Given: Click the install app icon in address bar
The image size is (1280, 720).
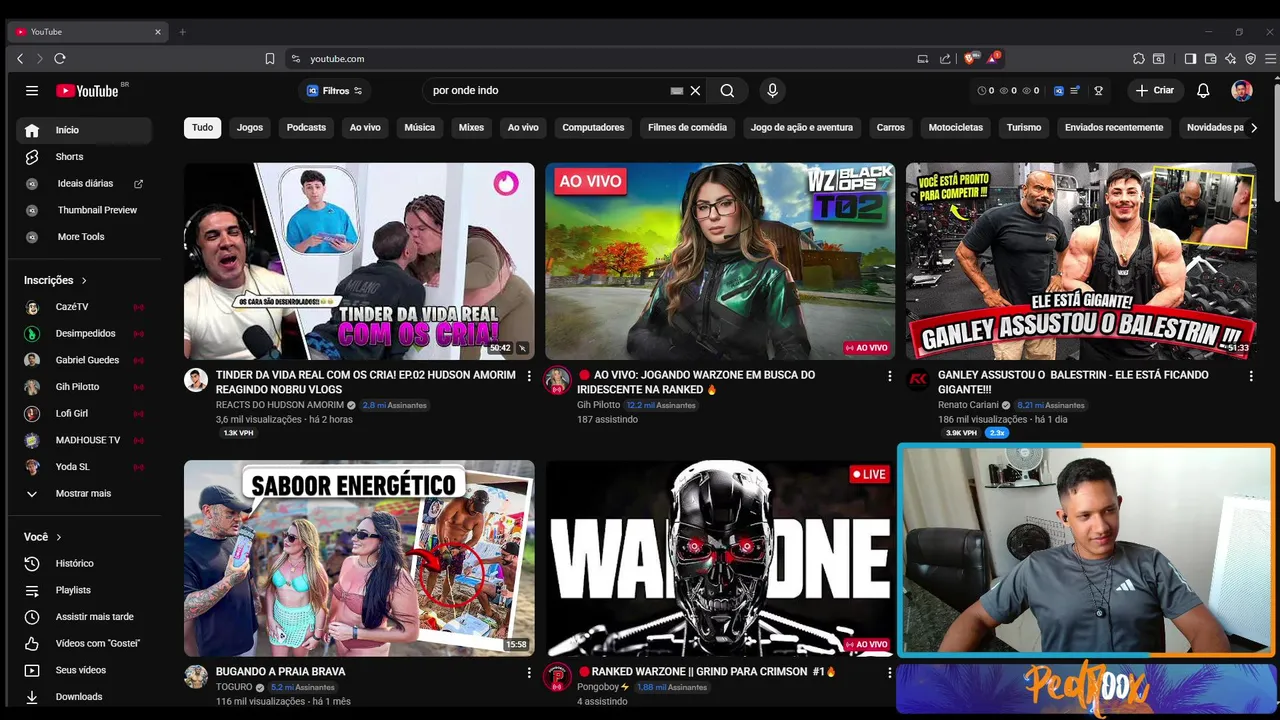Looking at the screenshot, I should pos(923,59).
